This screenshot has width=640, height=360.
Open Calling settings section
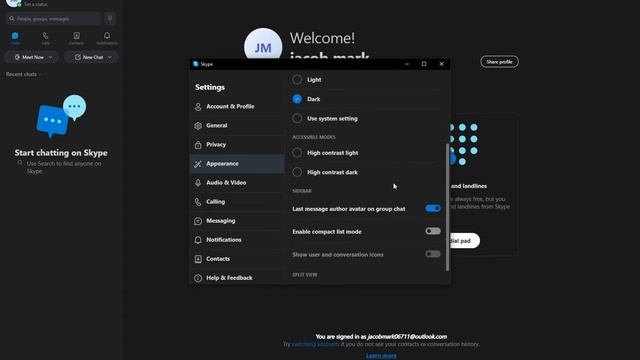coord(237,202)
